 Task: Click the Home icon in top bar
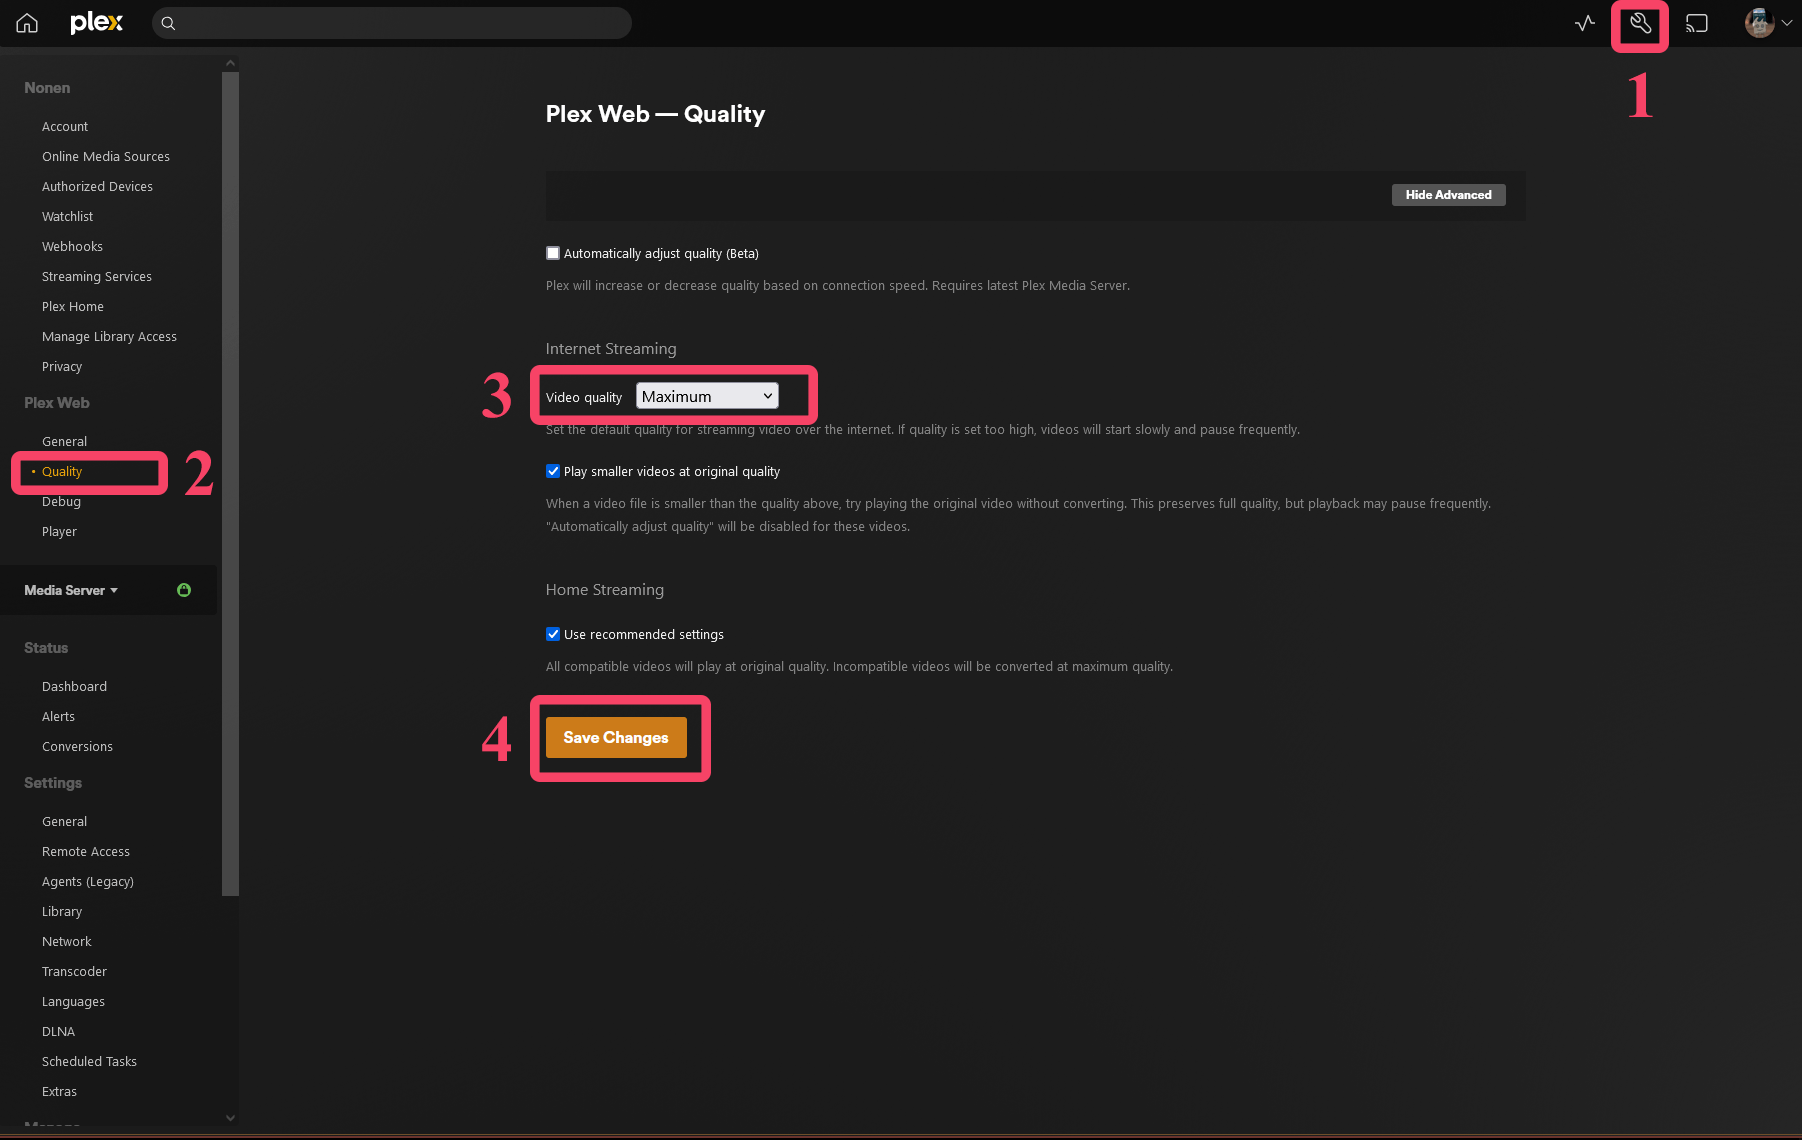click(27, 23)
